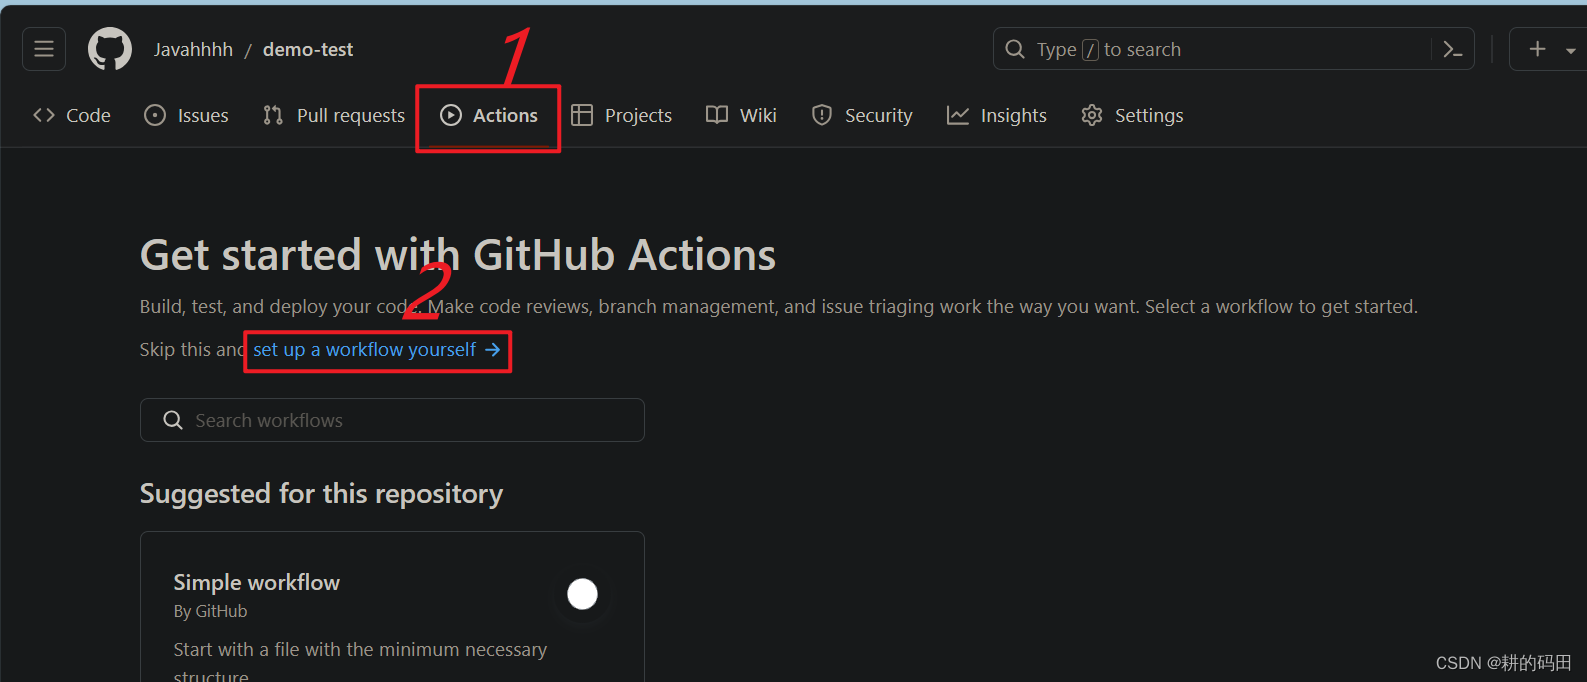Focus the Type / to search box
The image size is (1587, 682).
1233,49
